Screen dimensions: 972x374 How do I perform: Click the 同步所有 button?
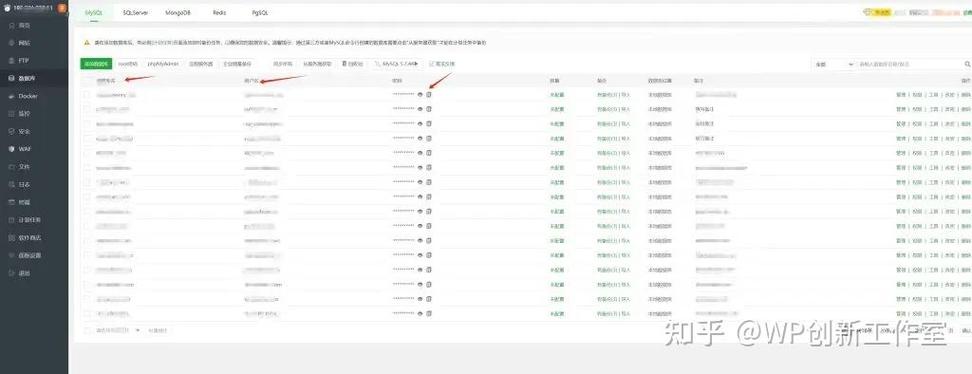point(283,64)
